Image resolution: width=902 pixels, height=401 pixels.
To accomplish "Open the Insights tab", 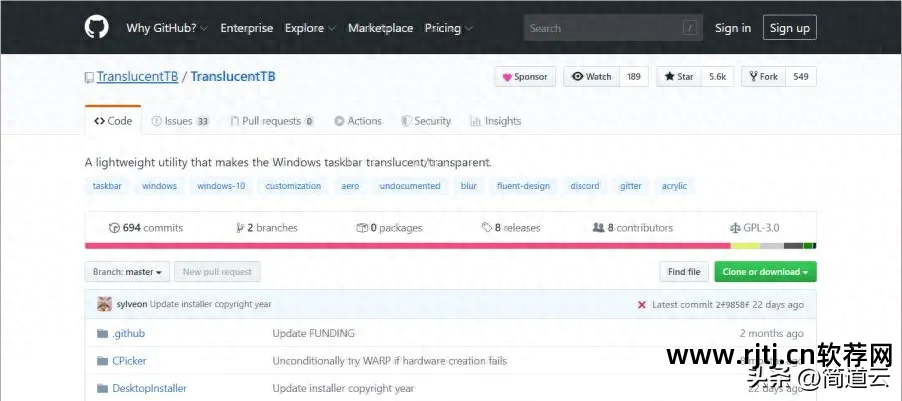I will (x=495, y=121).
